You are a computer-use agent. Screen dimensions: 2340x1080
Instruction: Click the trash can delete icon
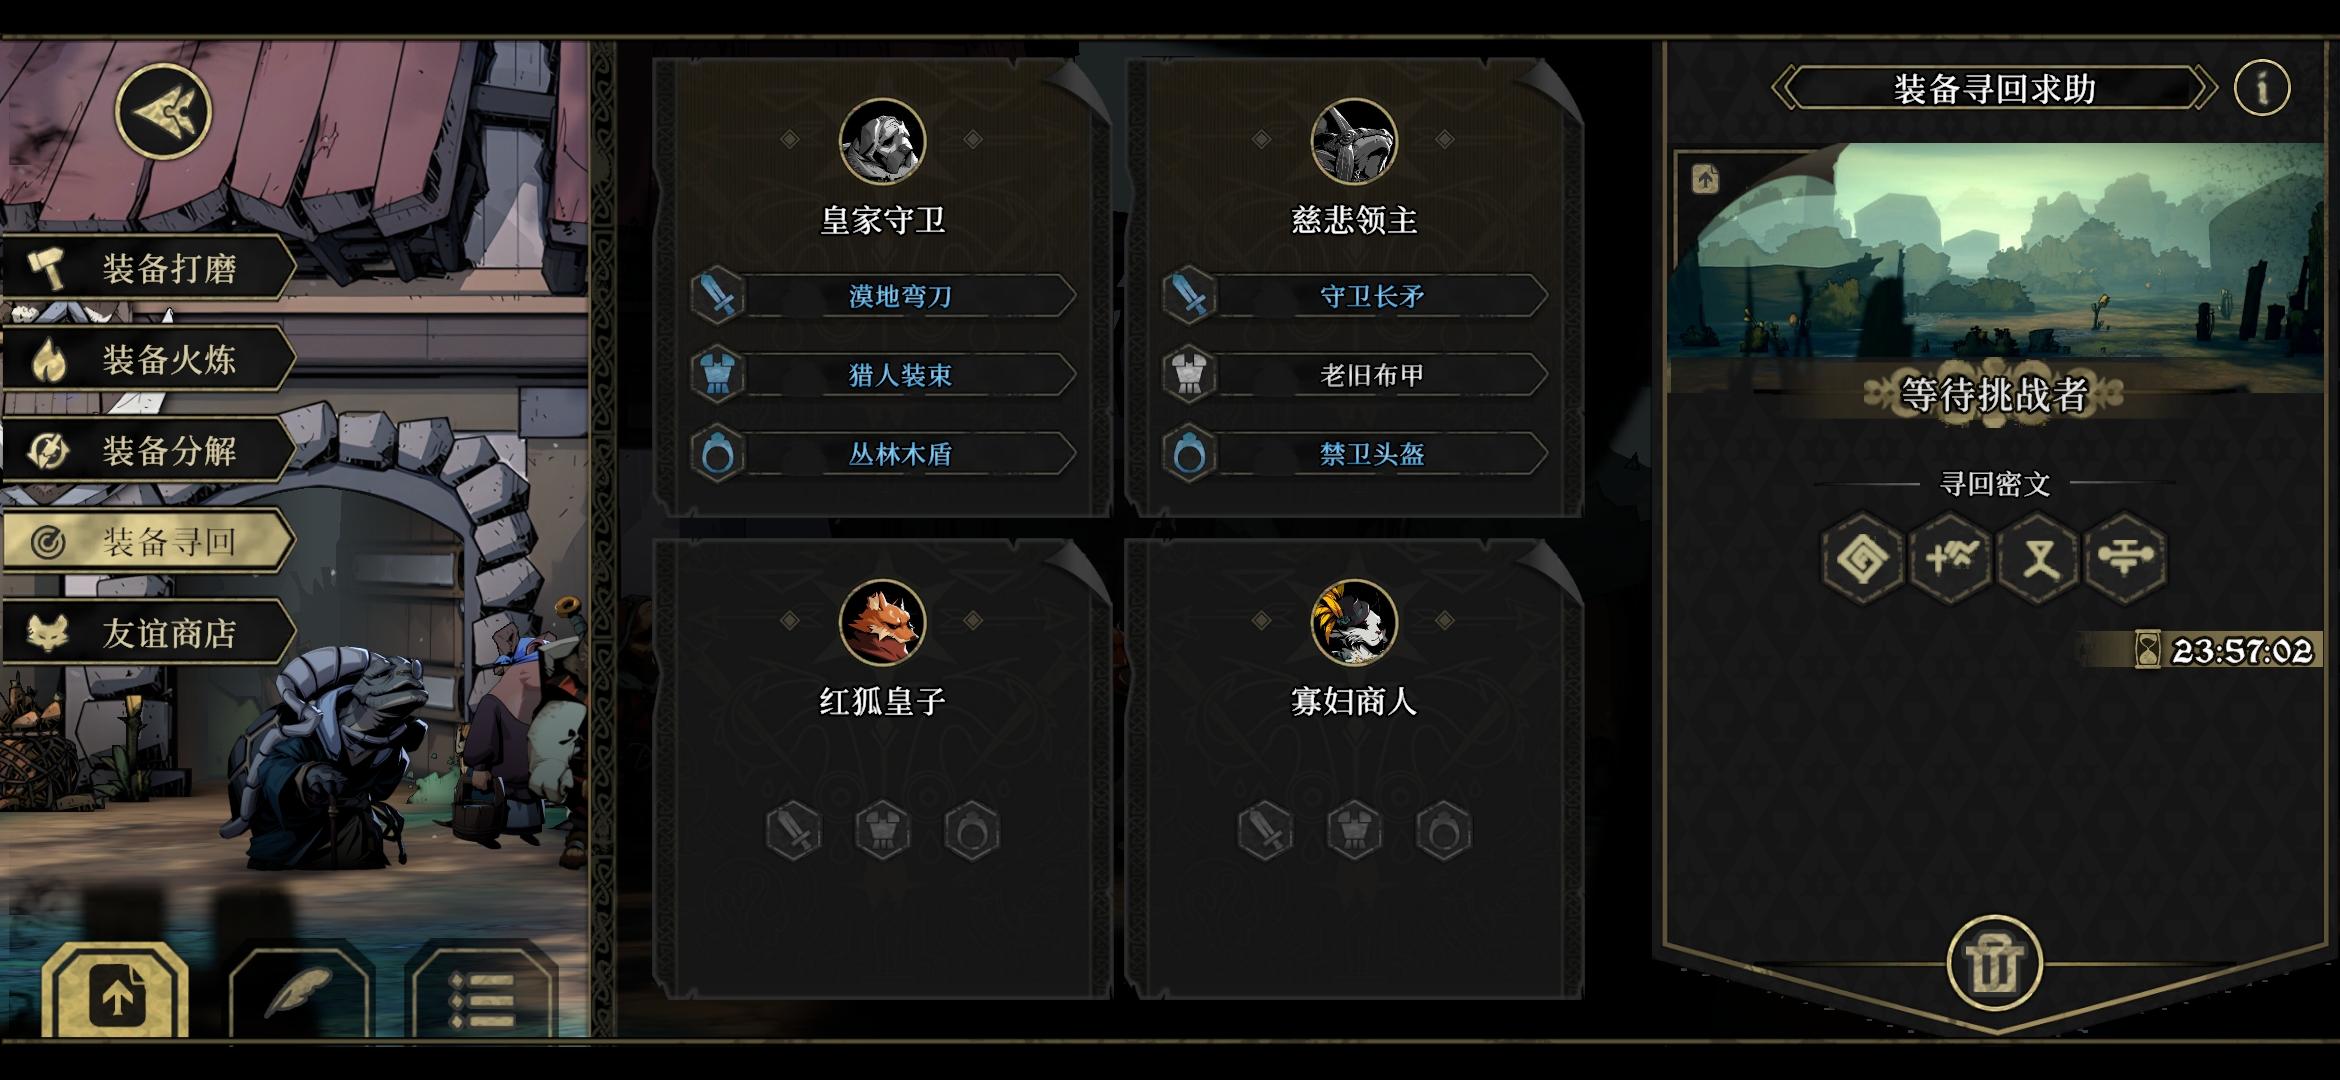pos(1995,964)
